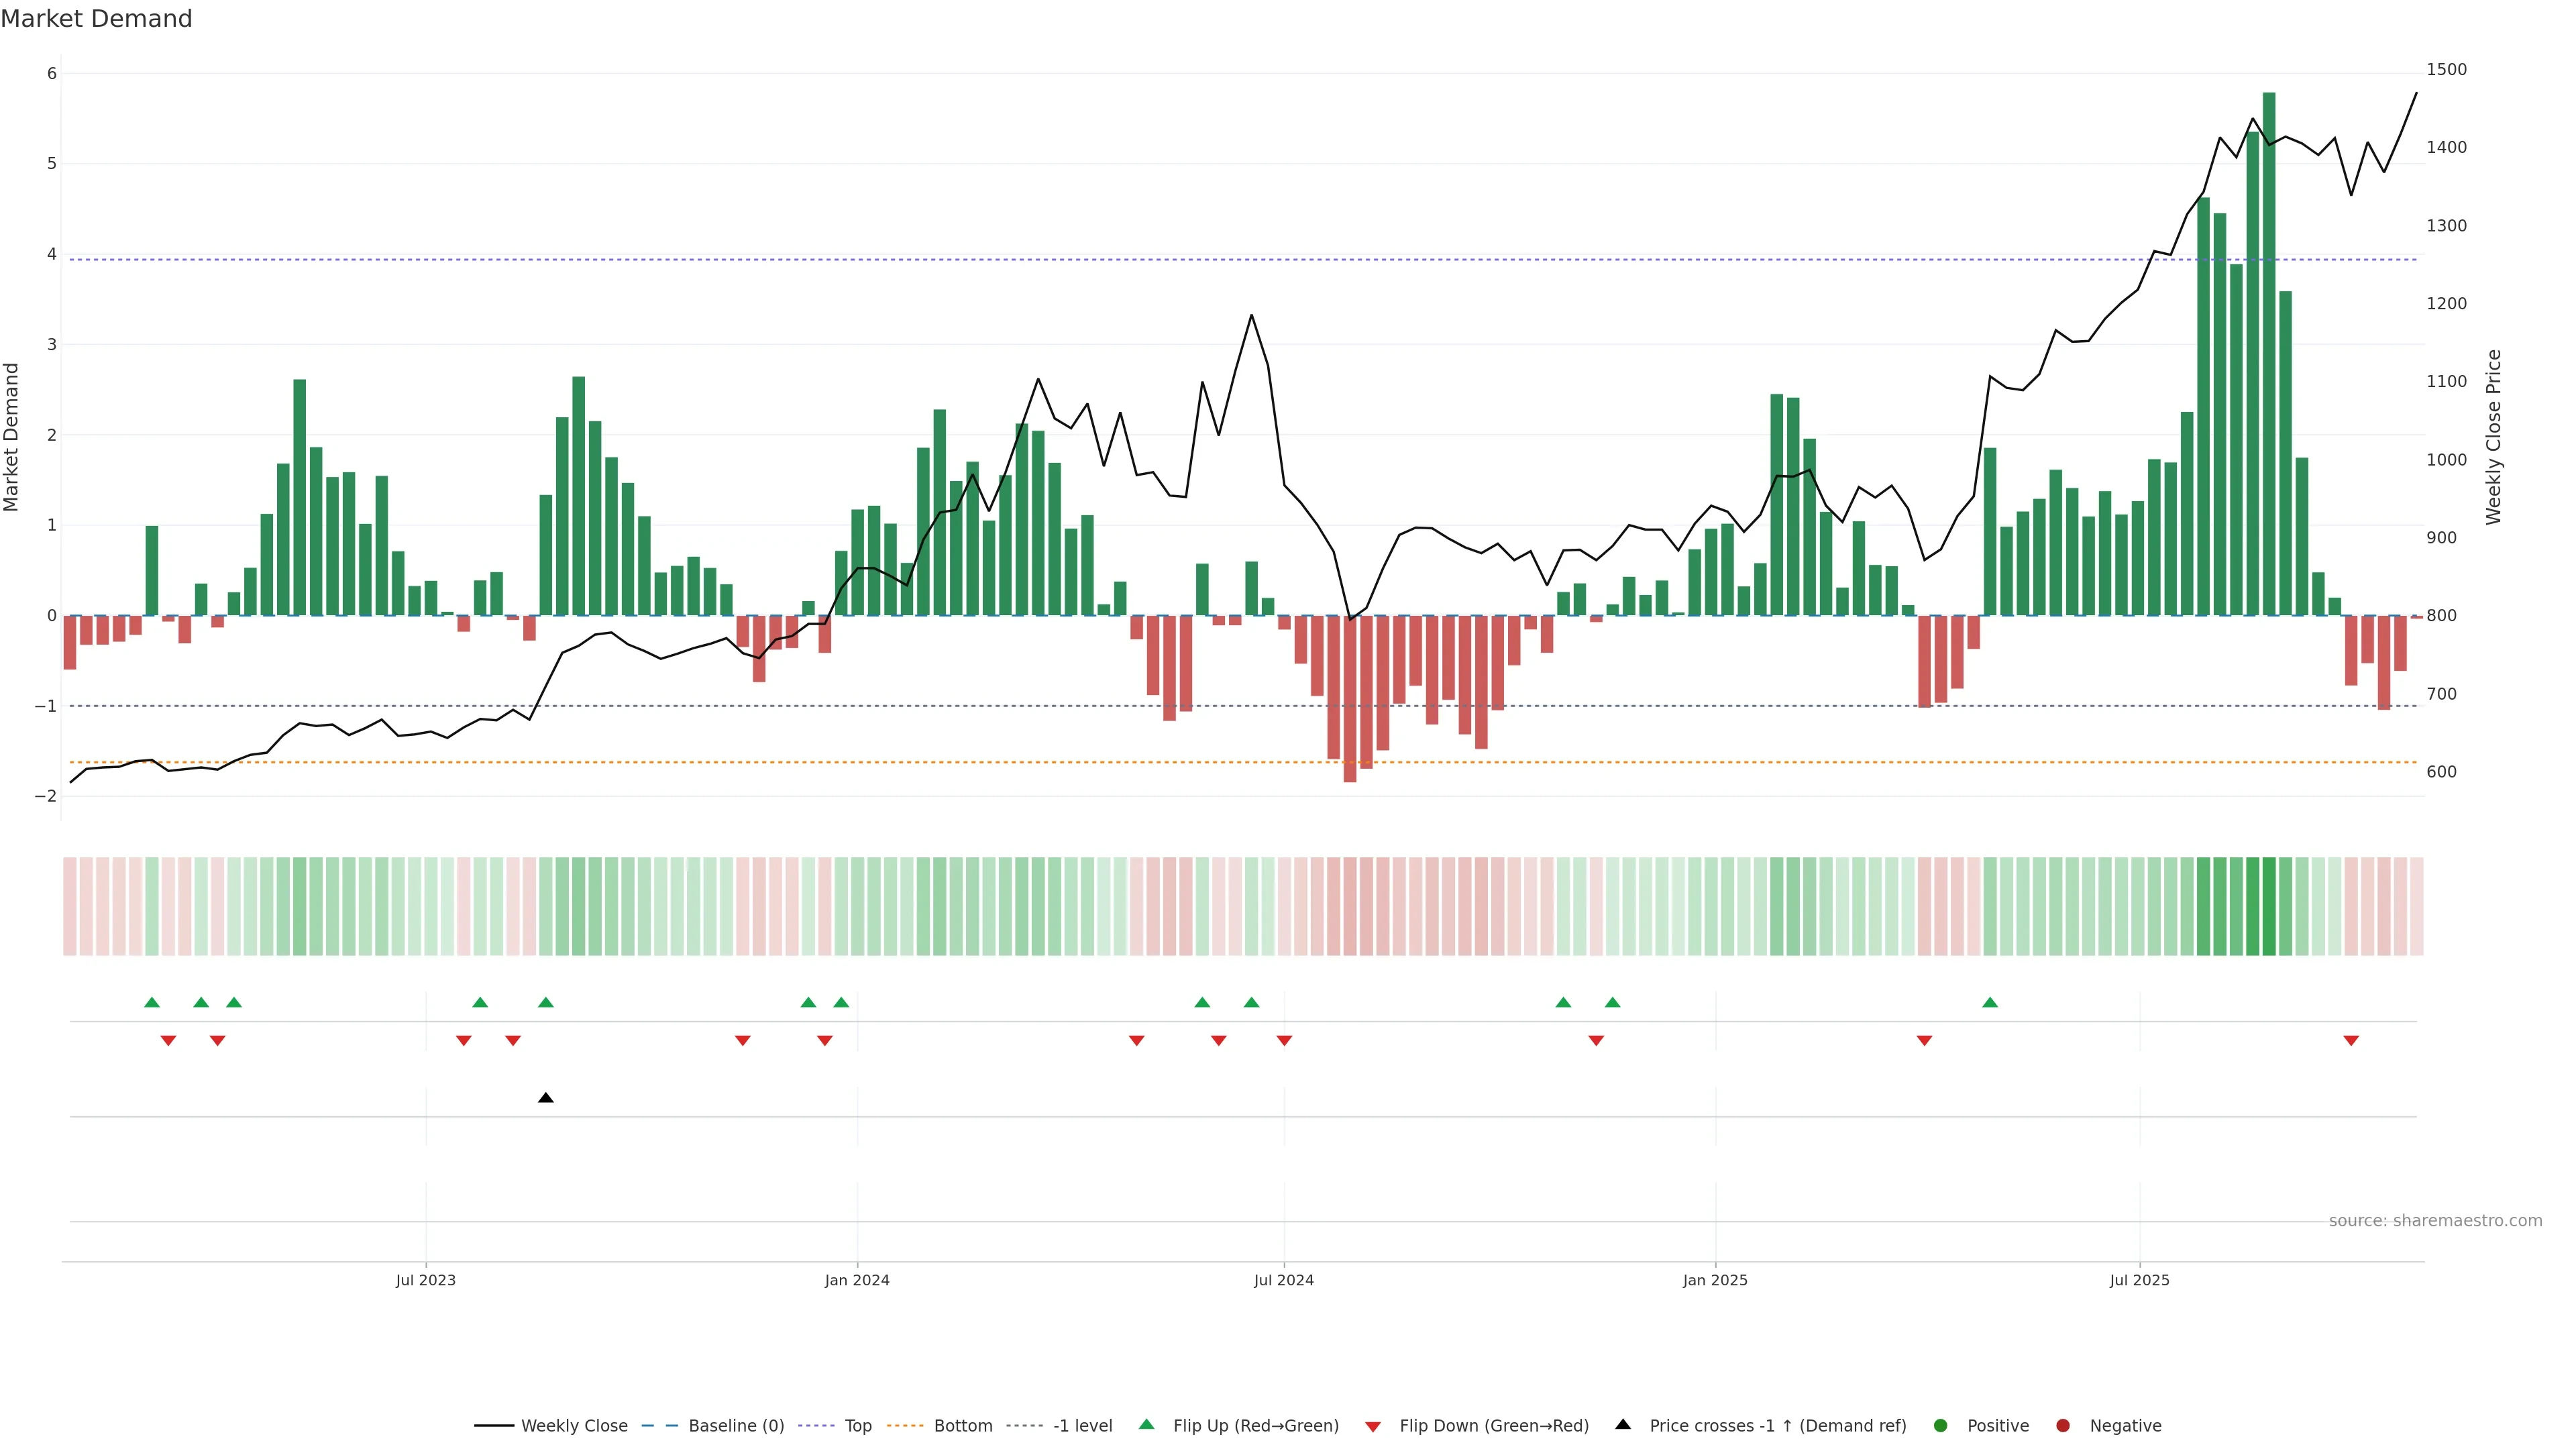Click the black price-cross triangle marker
Viewport: 2576px width, 1449px height.
pos(545,1098)
